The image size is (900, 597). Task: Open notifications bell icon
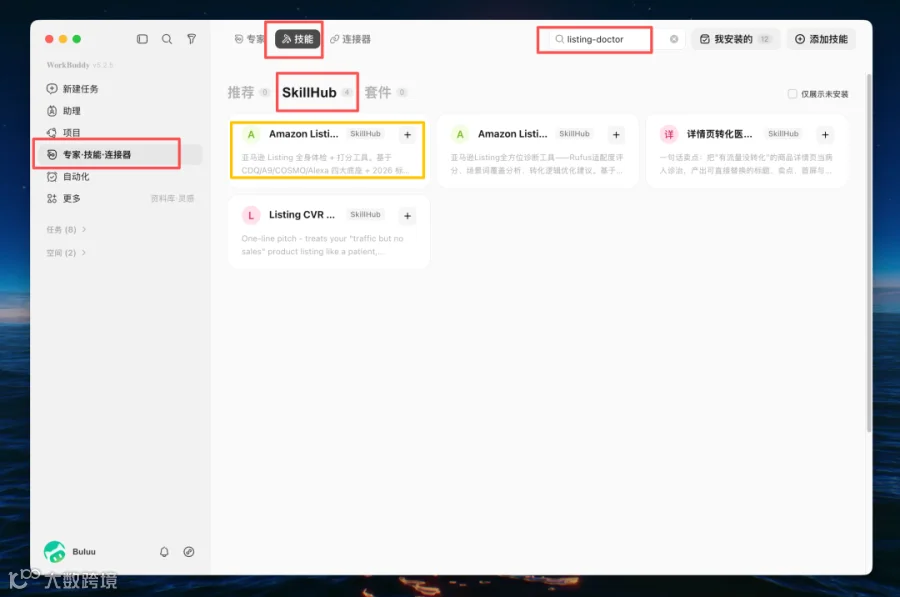point(164,552)
